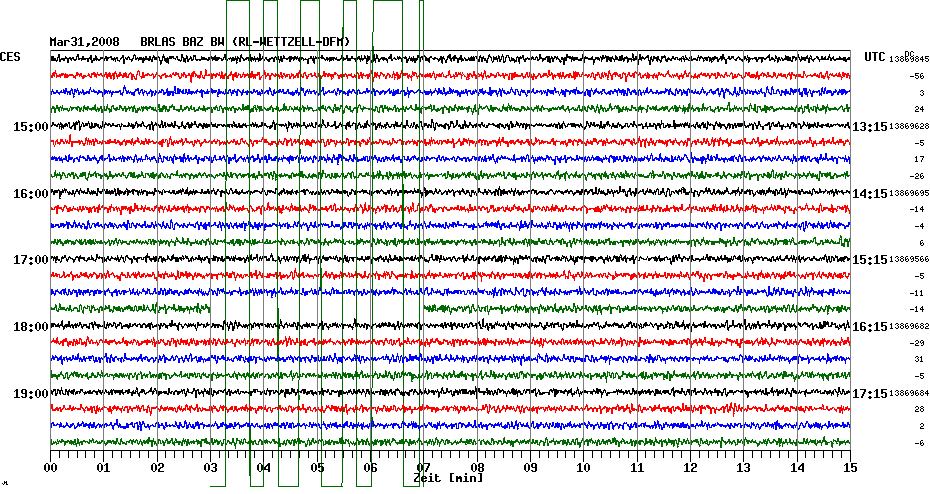Image resolution: width=930 pixels, height=494 pixels.
Task: Select the 17:00 CES row label
Action: pos(30,260)
